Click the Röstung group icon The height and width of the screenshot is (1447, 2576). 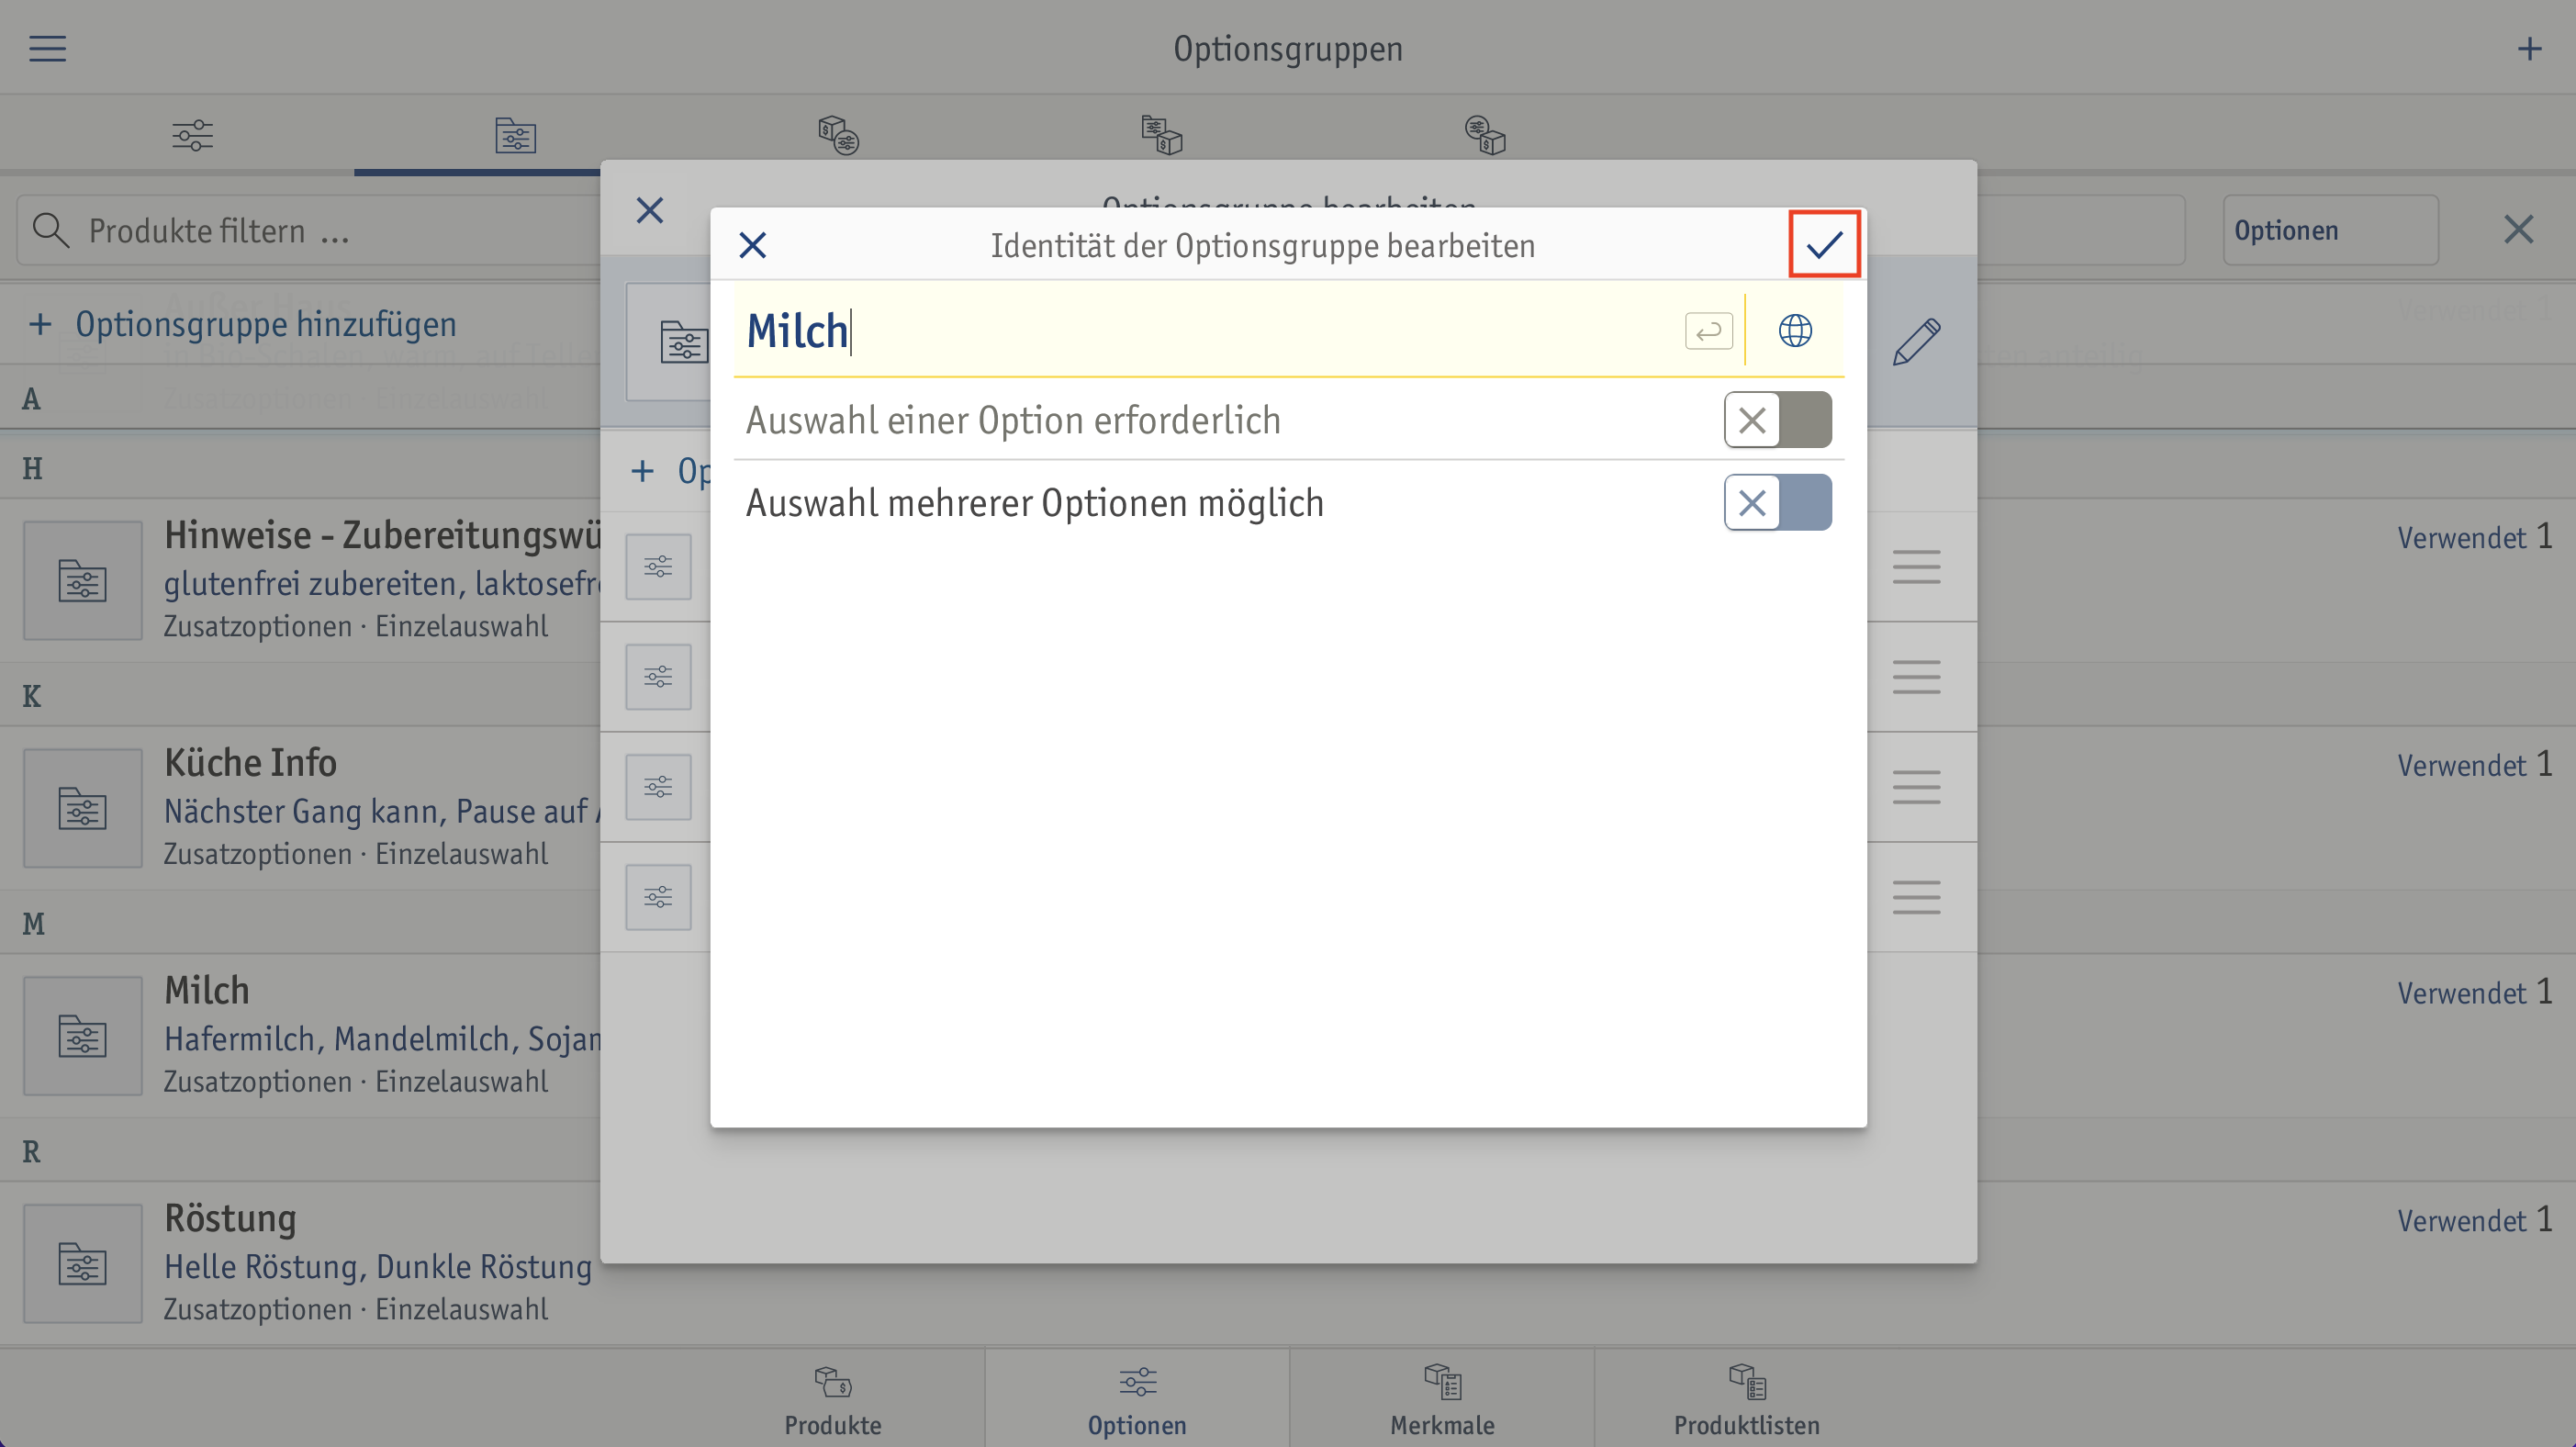click(83, 1264)
